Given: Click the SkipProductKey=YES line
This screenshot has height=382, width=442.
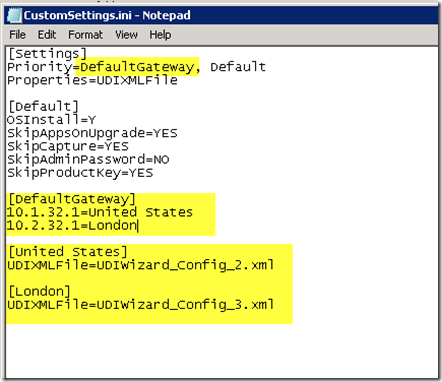Looking at the screenshot, I should click(x=80, y=173).
